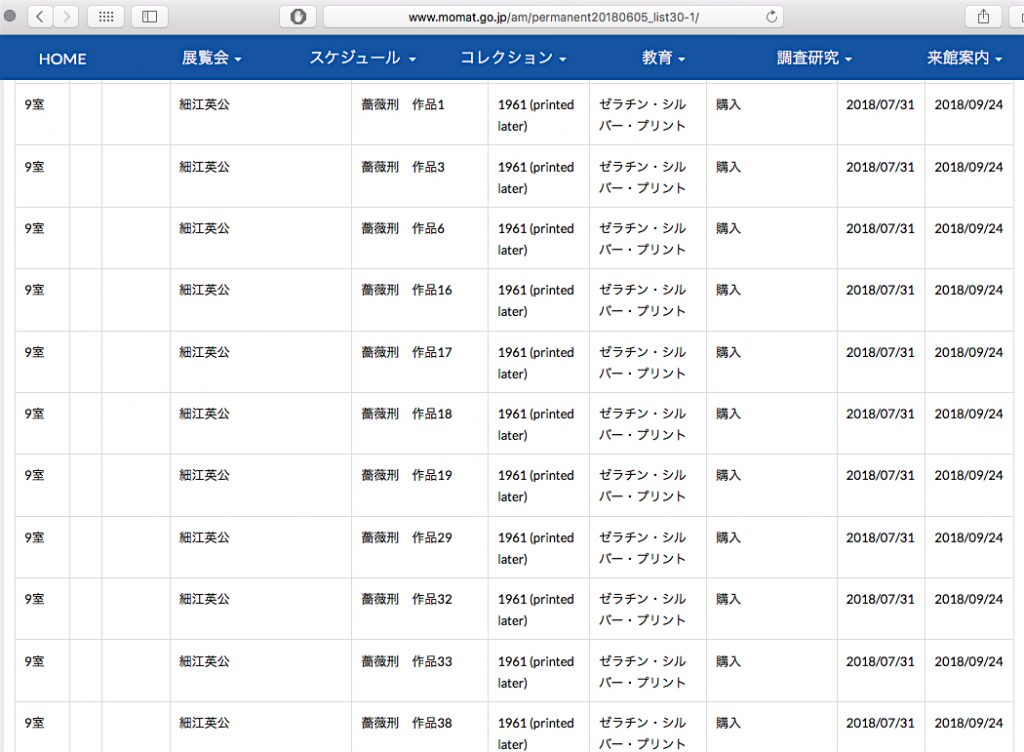Go back using the browser back arrow
1024x752 pixels.
click(40, 16)
